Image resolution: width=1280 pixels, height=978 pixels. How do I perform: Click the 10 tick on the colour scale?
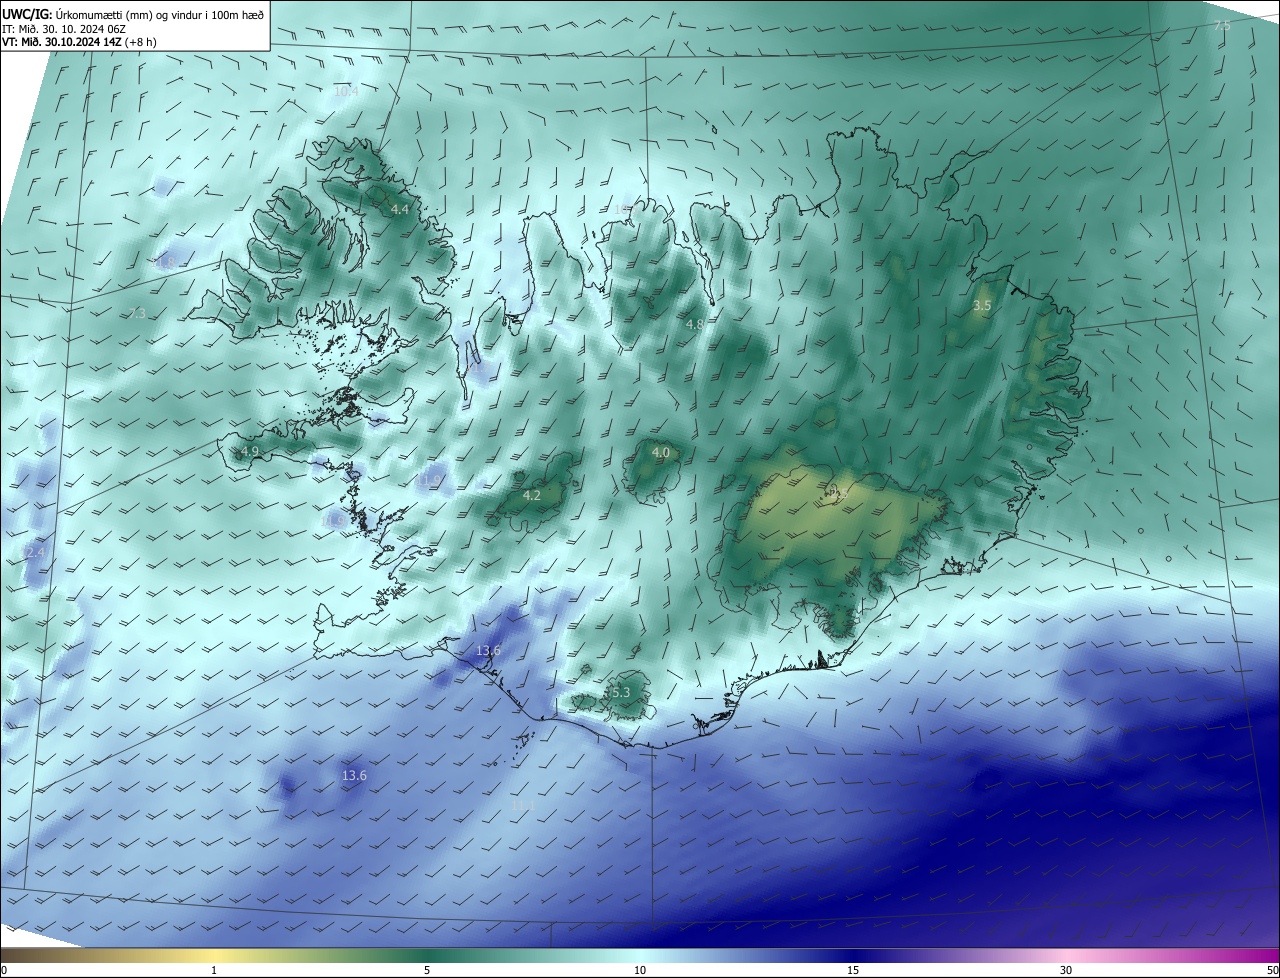click(640, 970)
